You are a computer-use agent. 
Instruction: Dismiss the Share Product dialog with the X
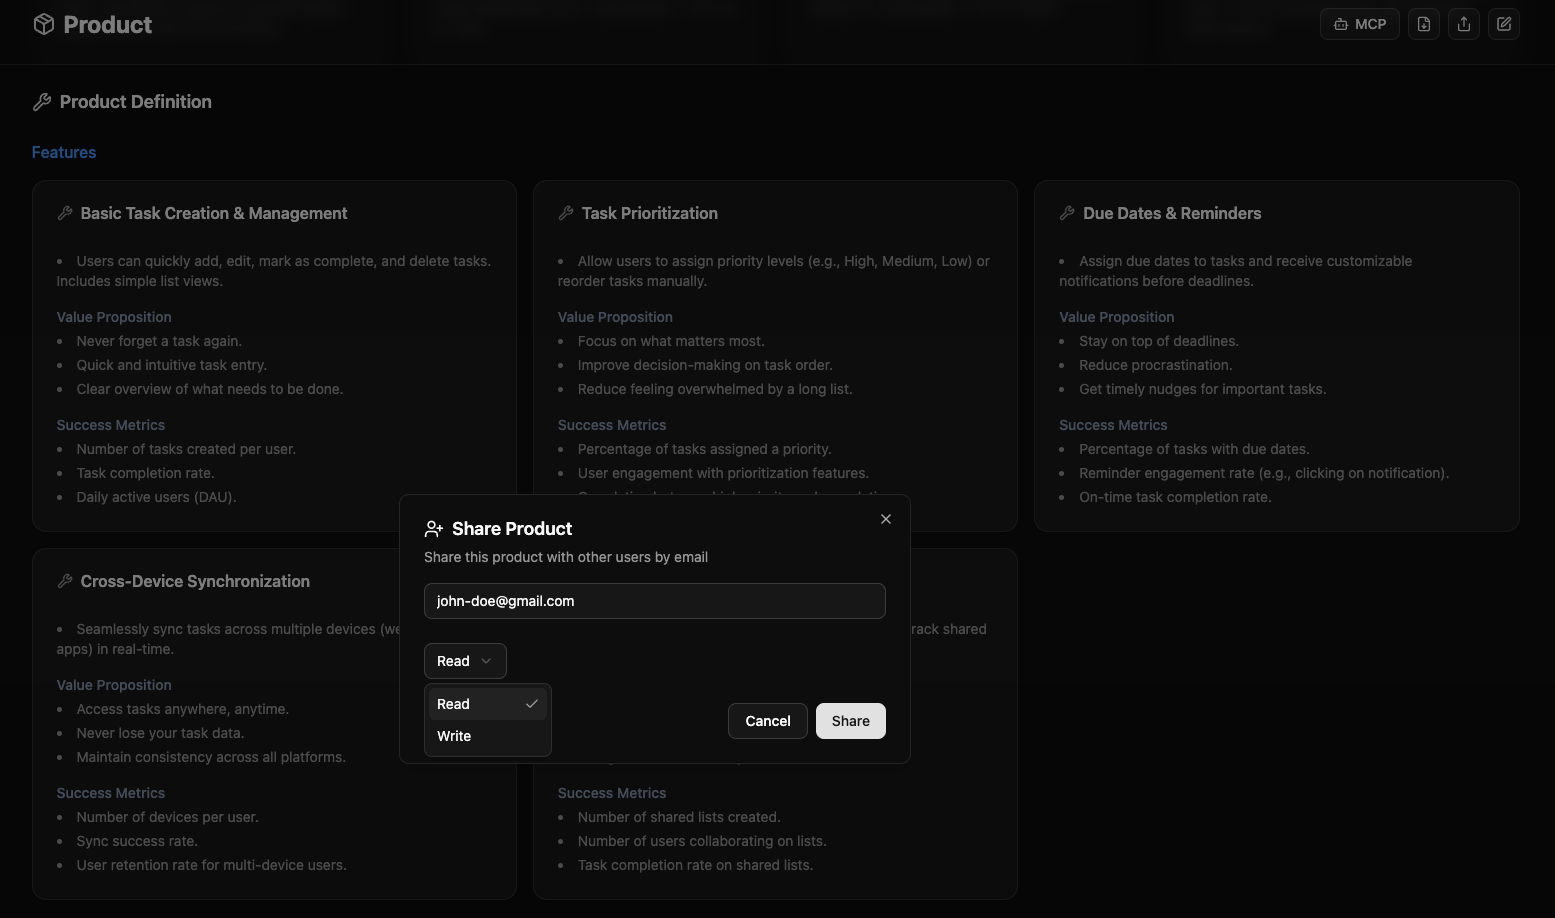pos(886,518)
